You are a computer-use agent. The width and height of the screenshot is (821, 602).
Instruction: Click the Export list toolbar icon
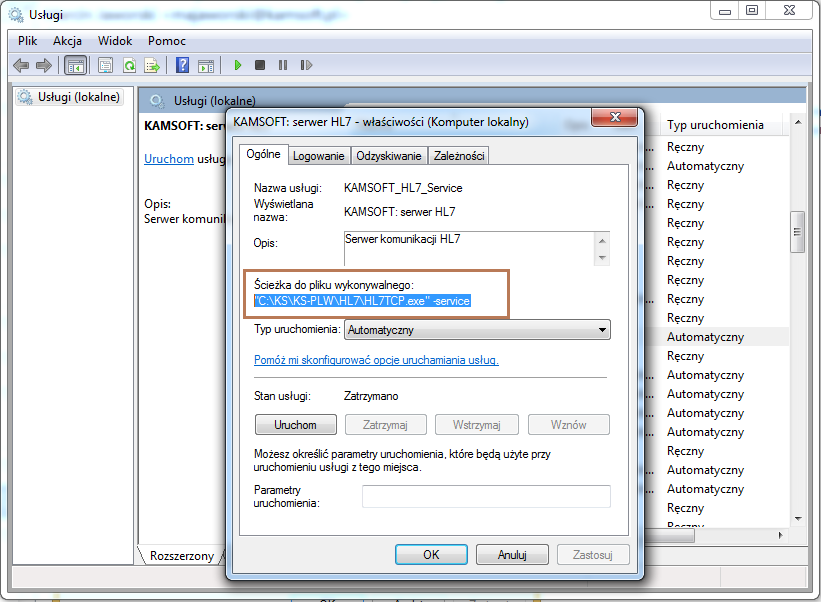[x=152, y=65]
